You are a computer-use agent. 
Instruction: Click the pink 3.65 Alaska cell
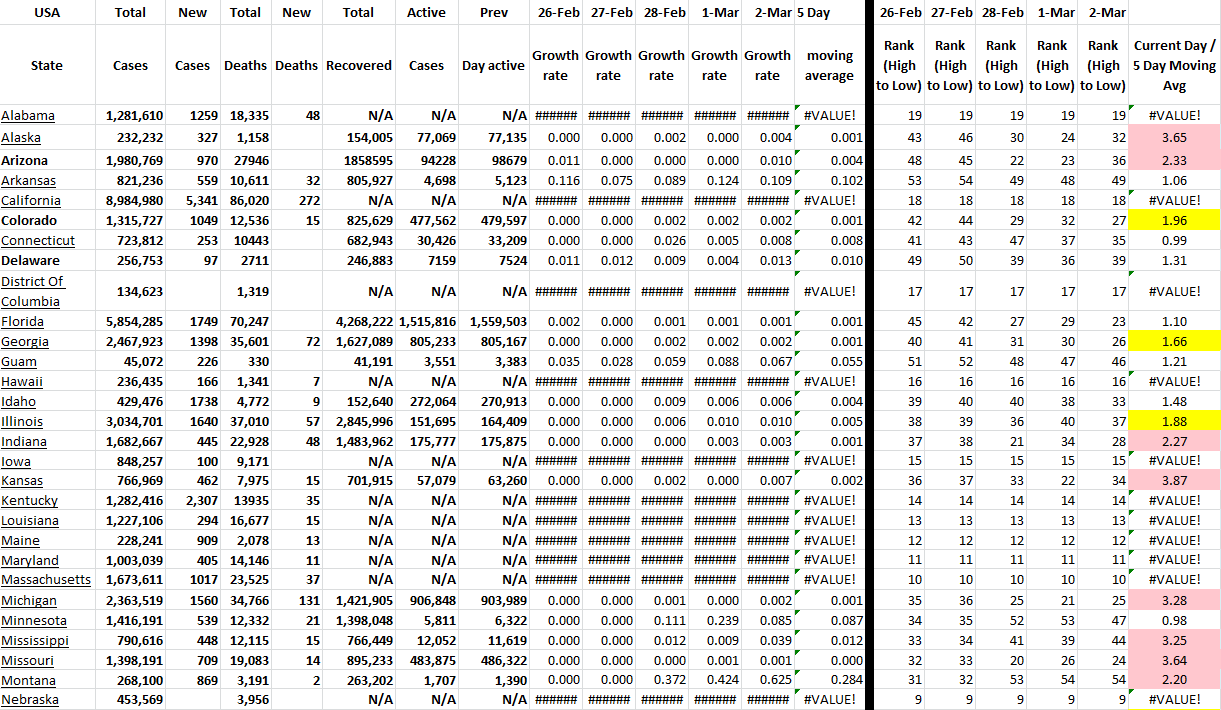1174,137
